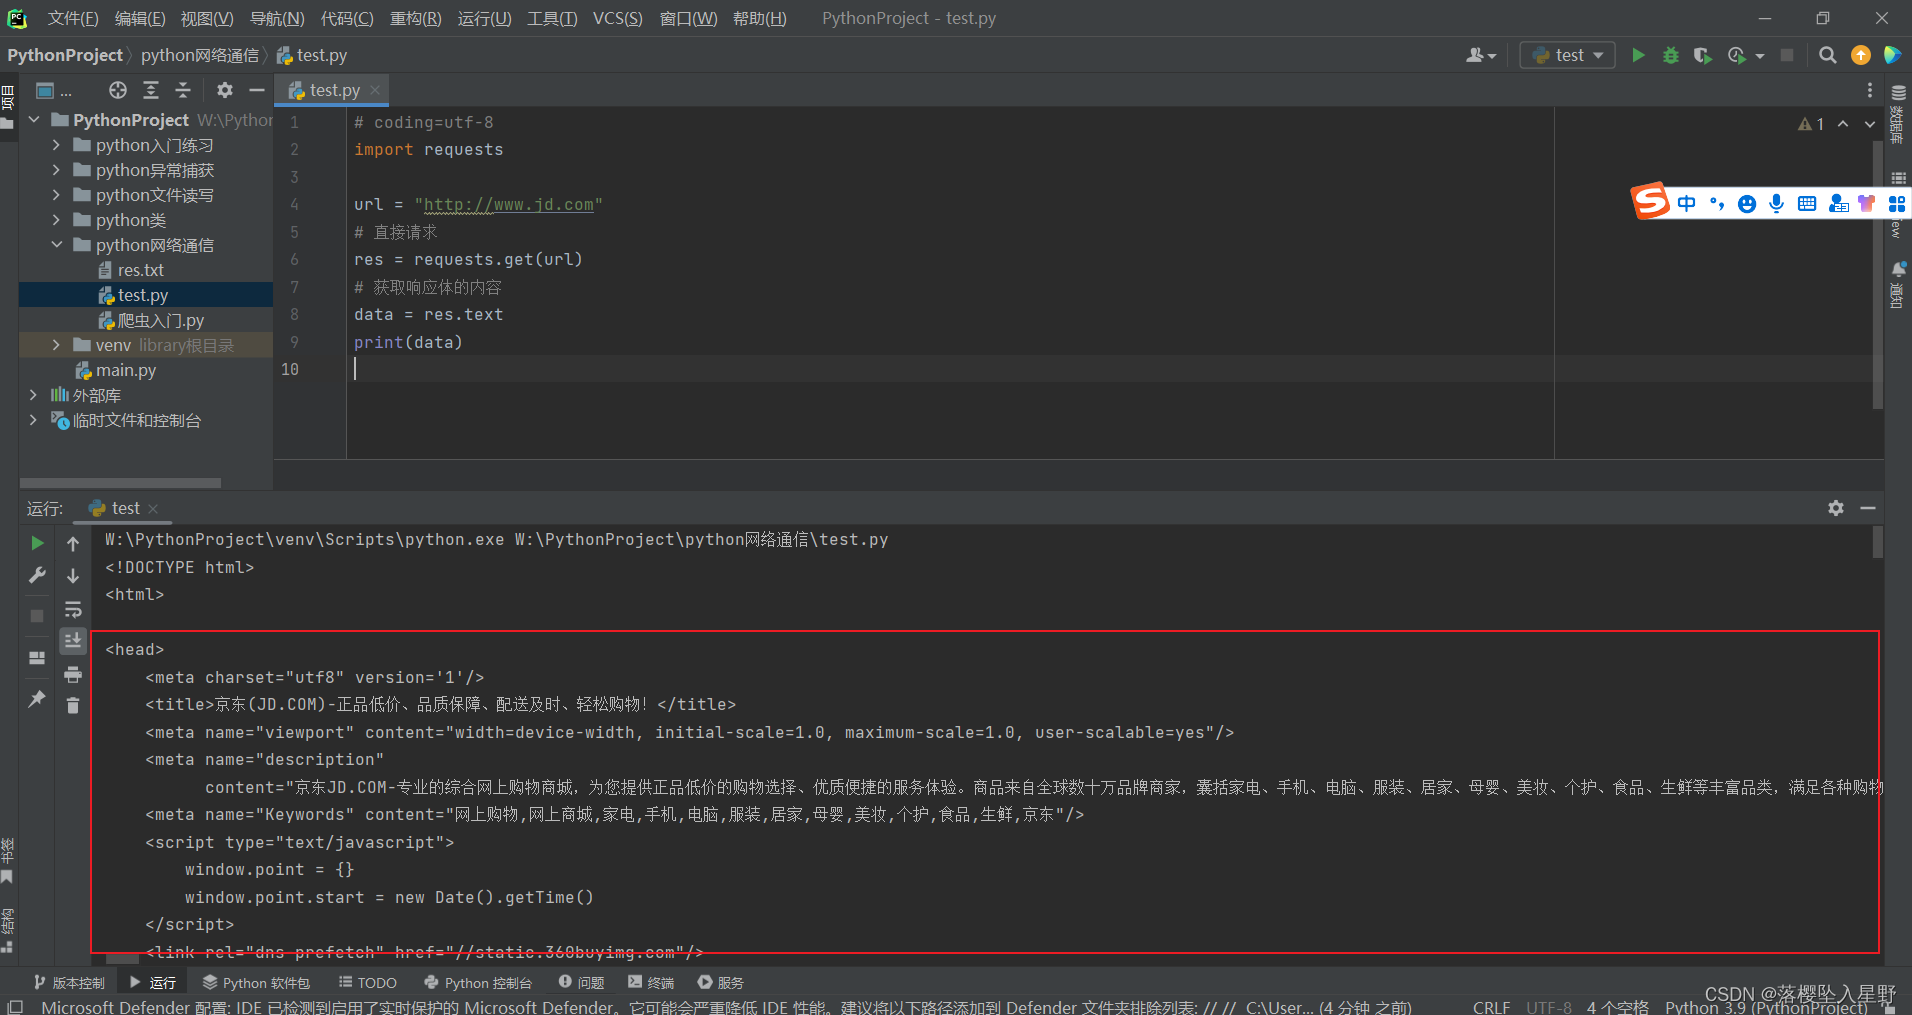Image resolution: width=1912 pixels, height=1015 pixels.
Task: Click the stop button in top toolbar
Action: 1787,55
